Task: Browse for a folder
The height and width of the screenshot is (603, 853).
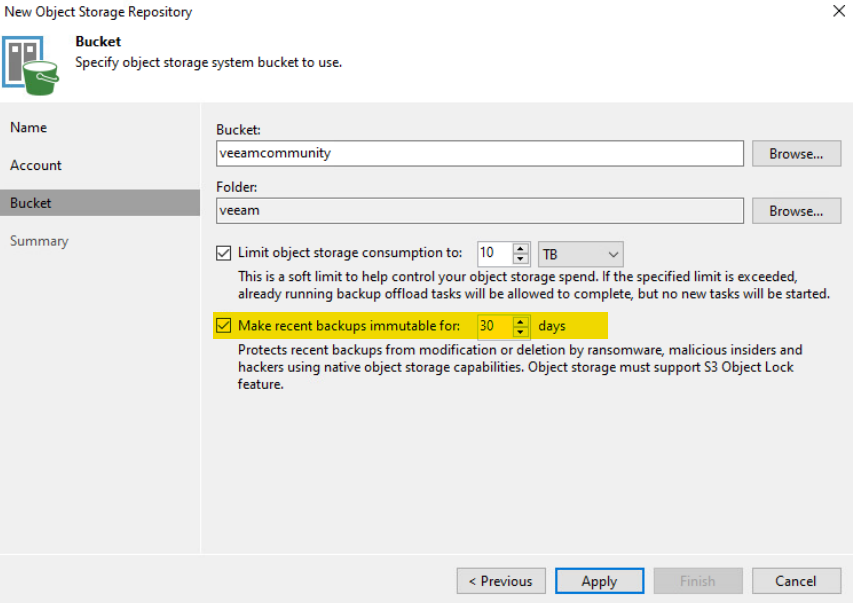Action: click(796, 211)
